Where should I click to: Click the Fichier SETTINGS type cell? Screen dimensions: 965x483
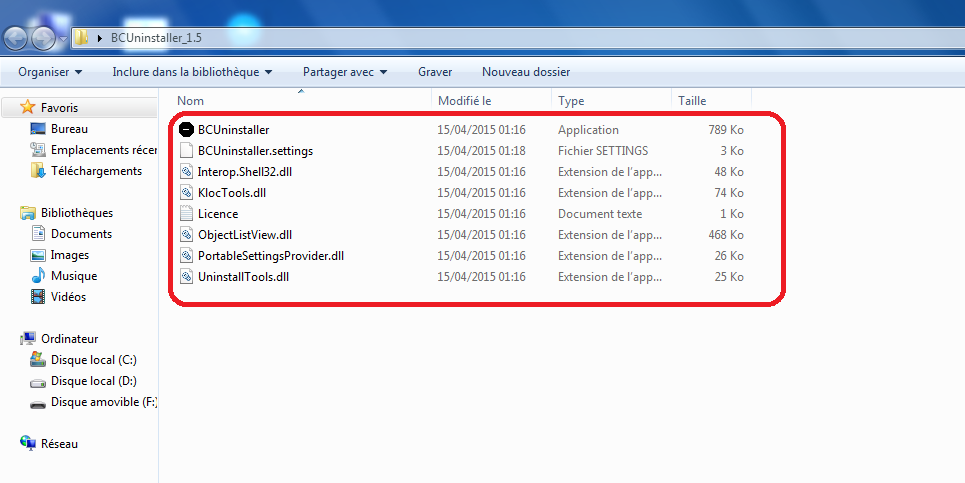[603, 151]
